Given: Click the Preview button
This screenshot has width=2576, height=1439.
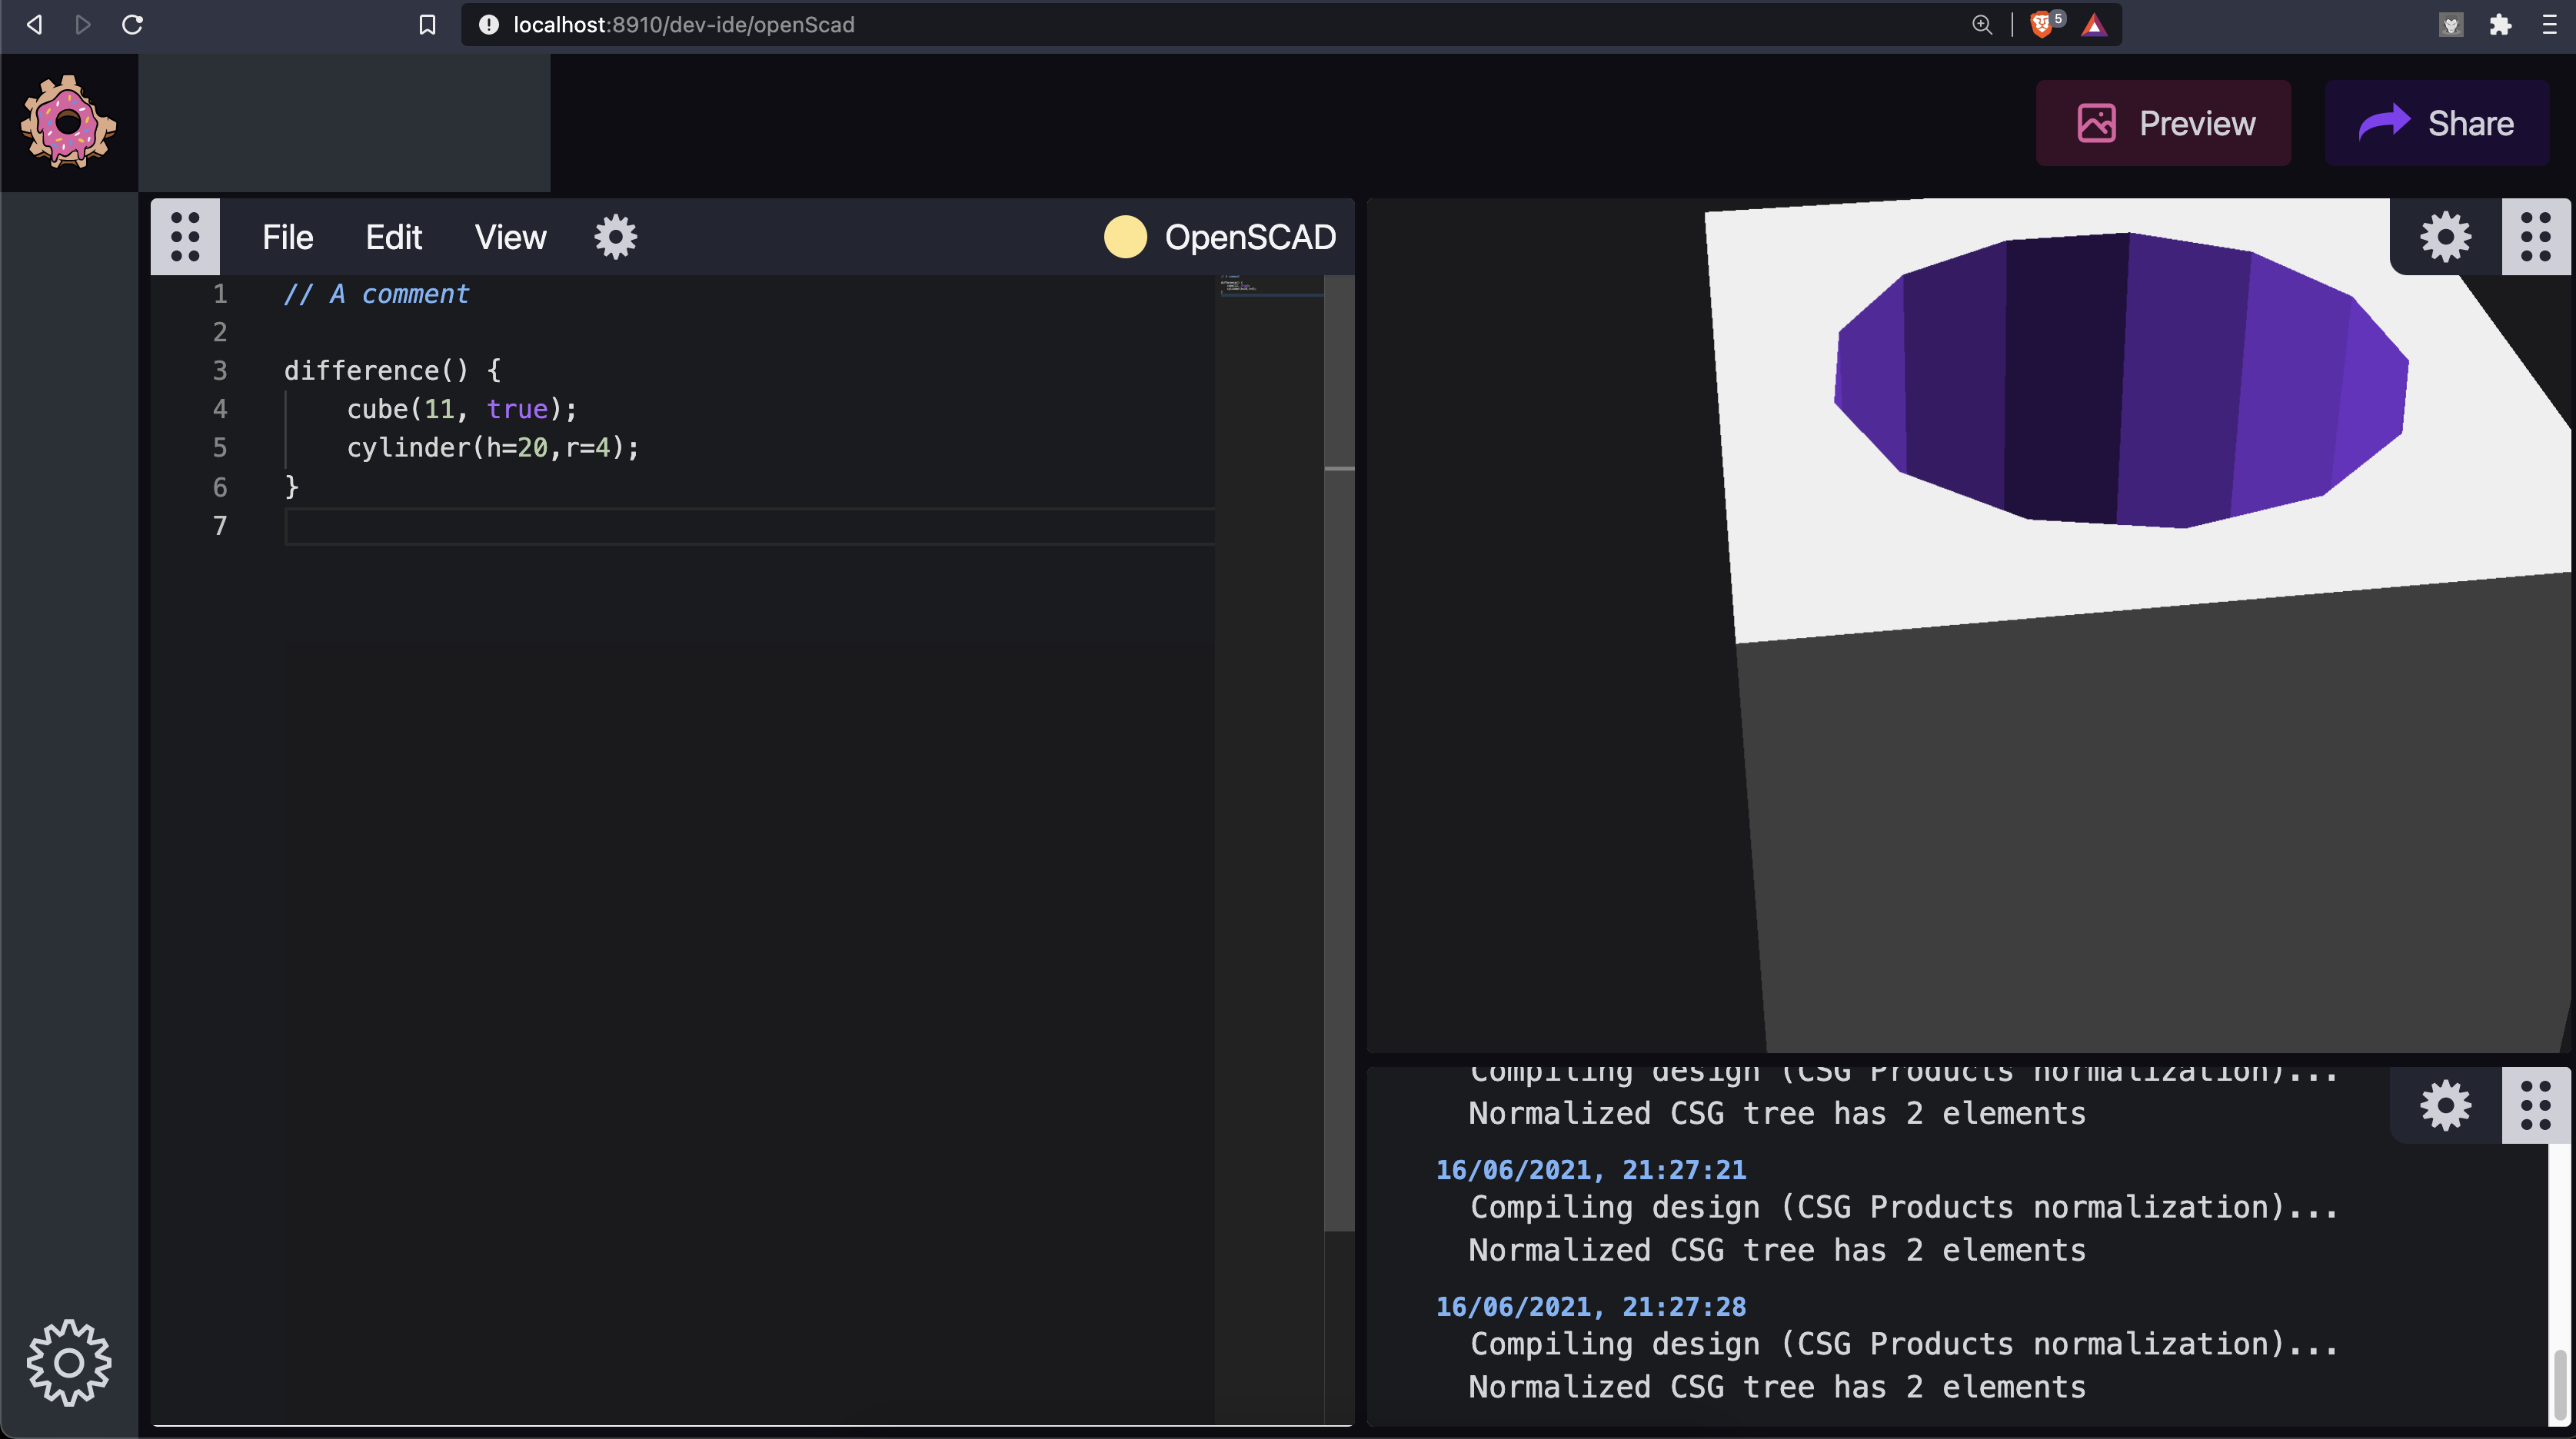Looking at the screenshot, I should [2163, 123].
